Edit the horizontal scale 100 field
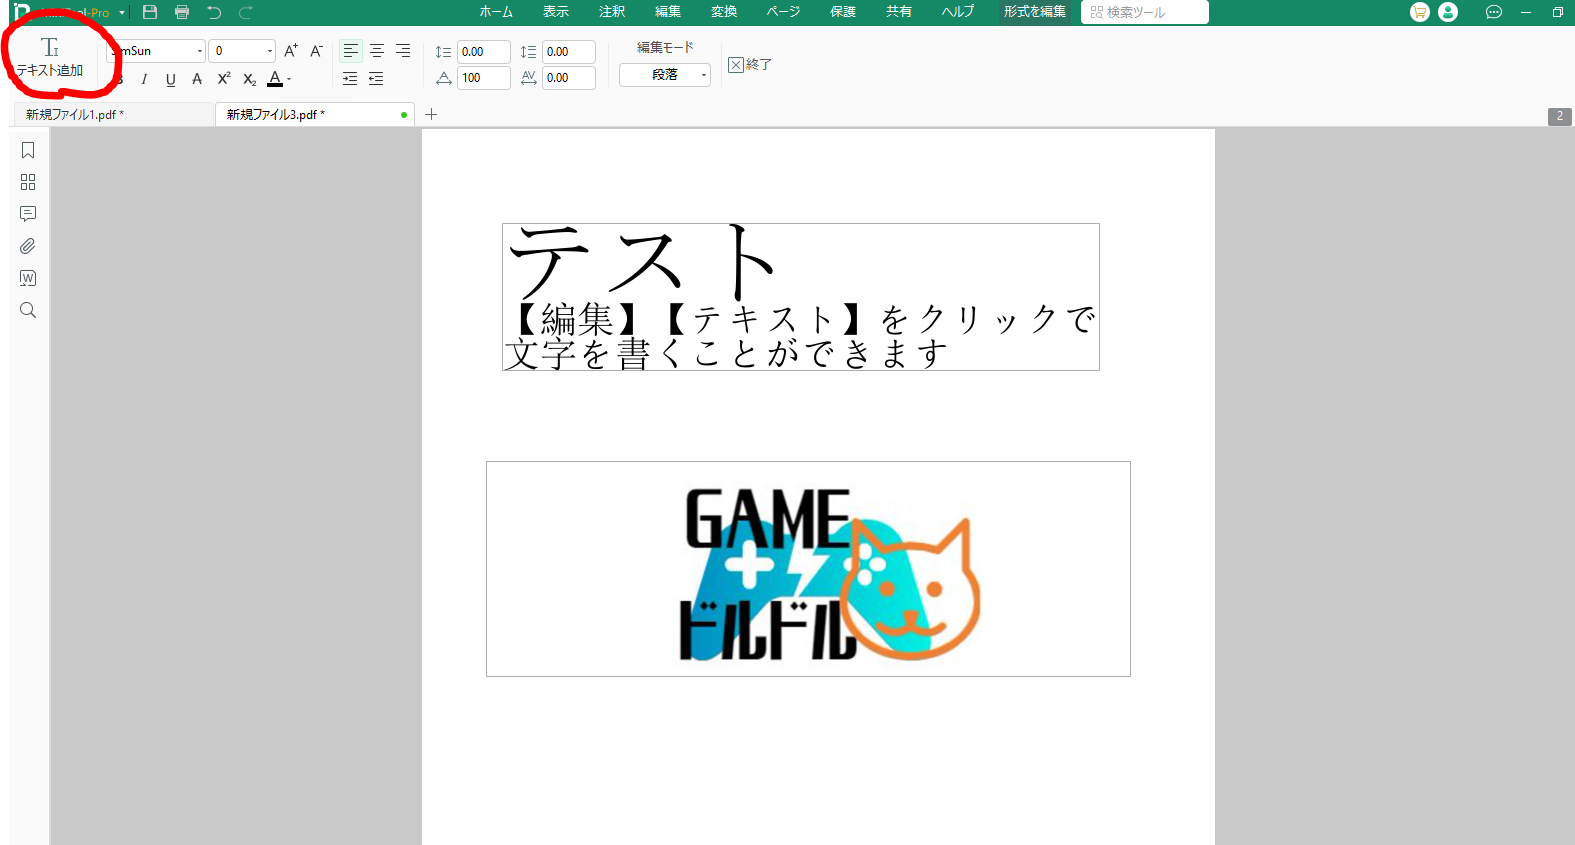This screenshot has height=845, width=1575. [x=484, y=78]
